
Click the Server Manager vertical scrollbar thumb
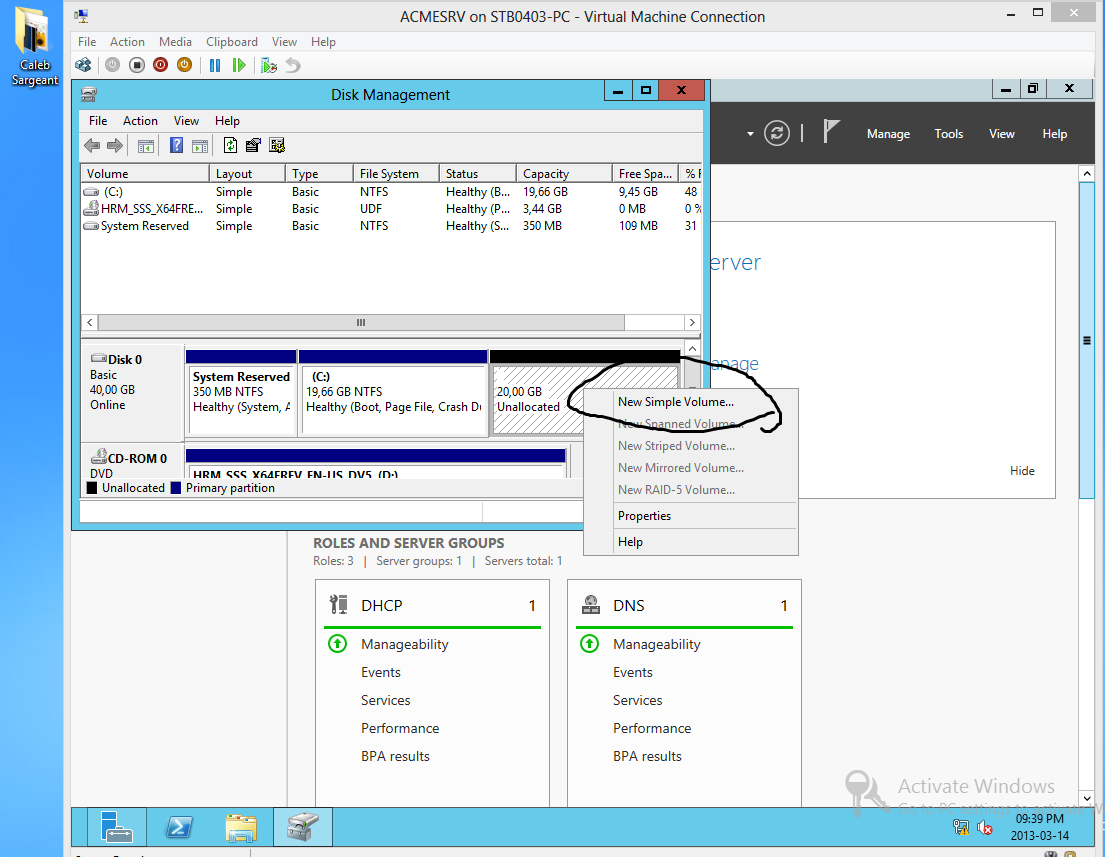[x=1086, y=340]
